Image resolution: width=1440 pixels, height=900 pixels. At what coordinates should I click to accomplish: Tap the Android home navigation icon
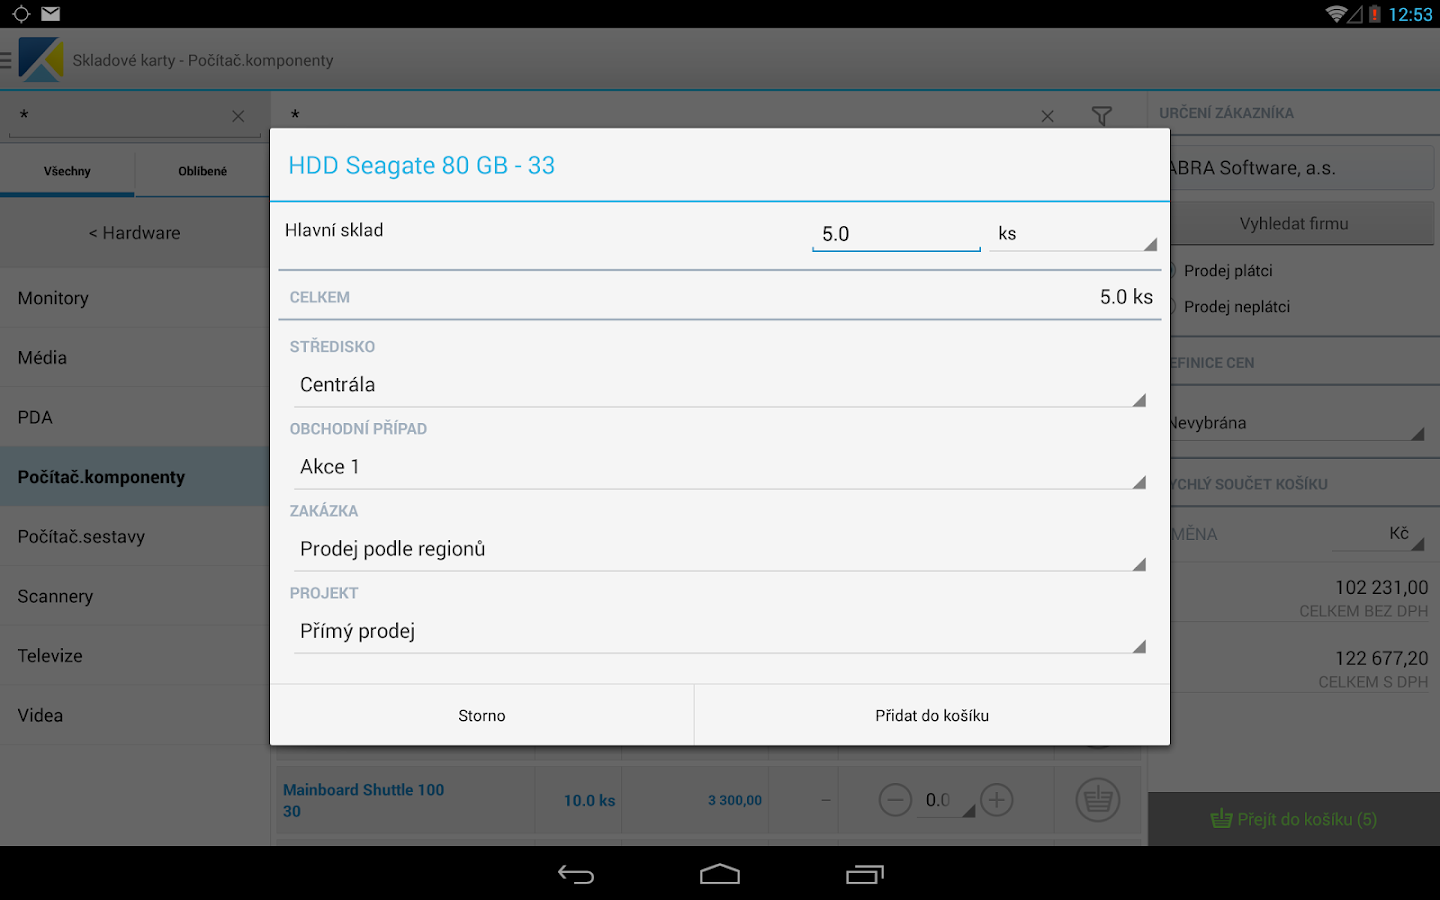(720, 875)
